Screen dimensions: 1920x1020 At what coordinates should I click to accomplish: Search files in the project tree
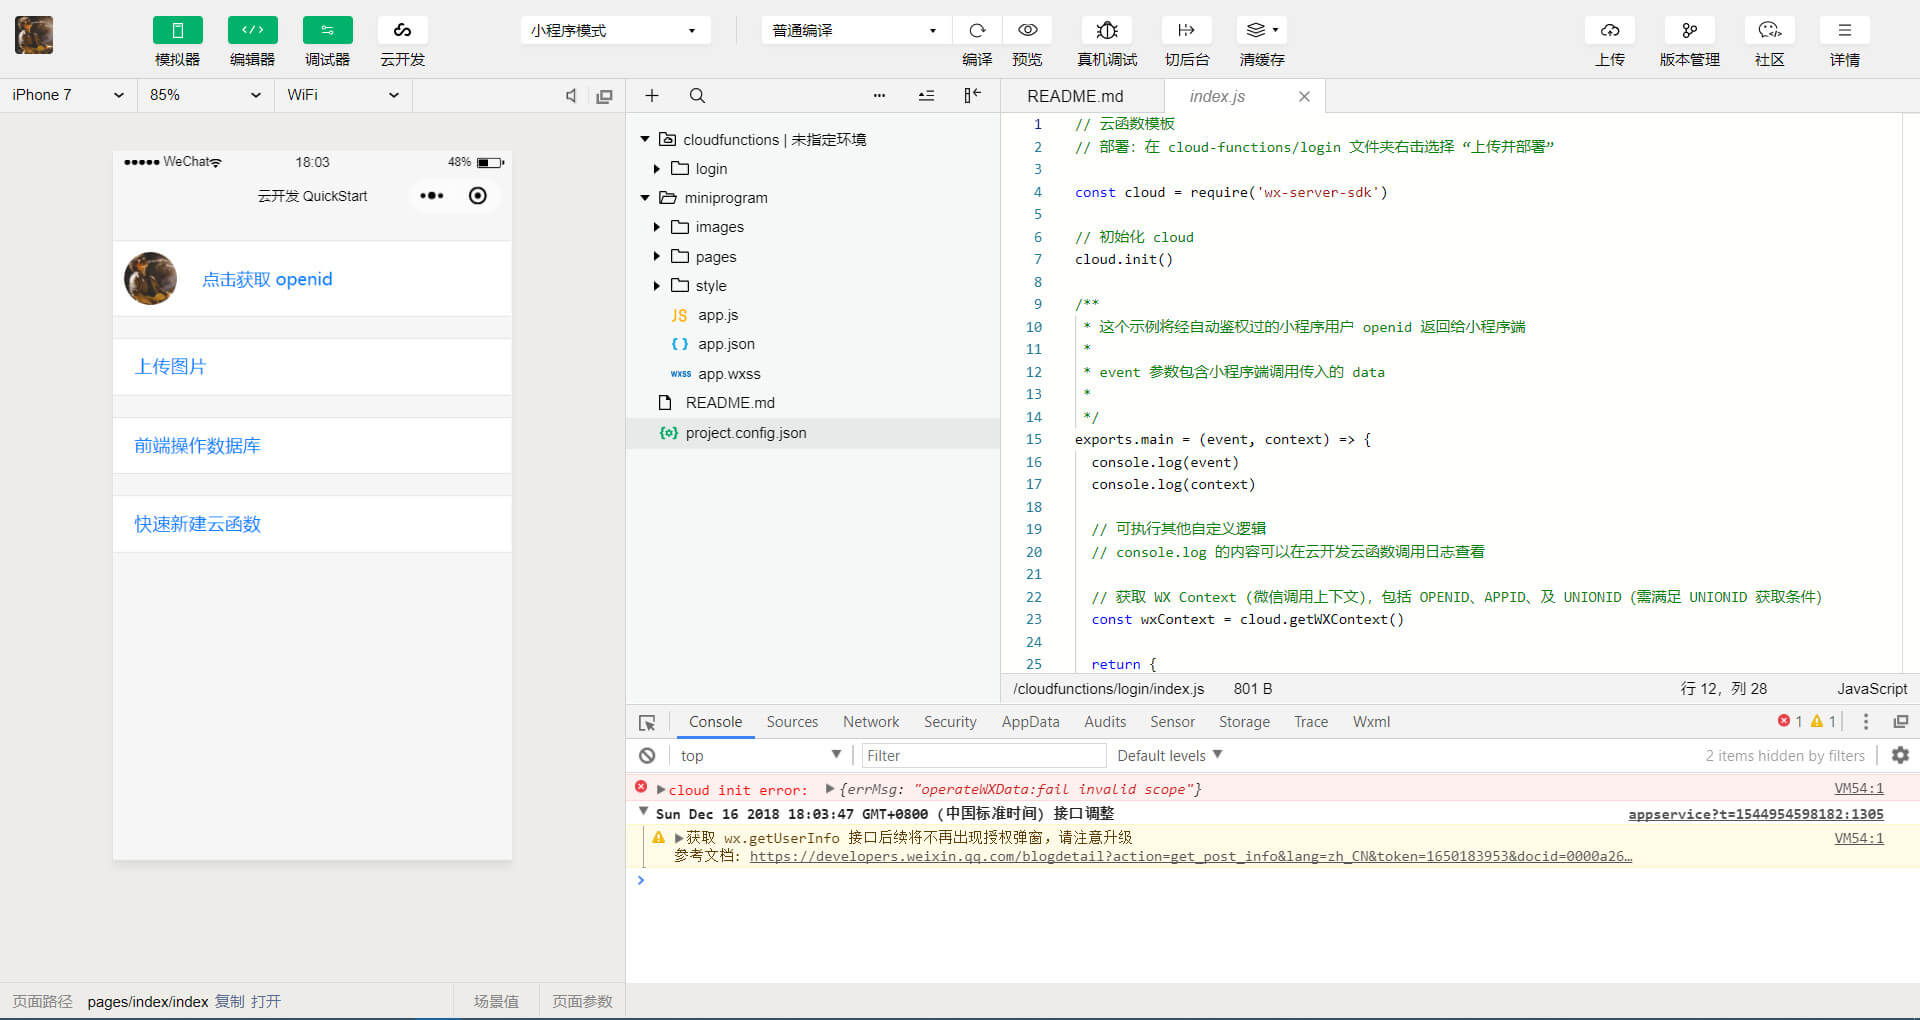click(x=697, y=96)
